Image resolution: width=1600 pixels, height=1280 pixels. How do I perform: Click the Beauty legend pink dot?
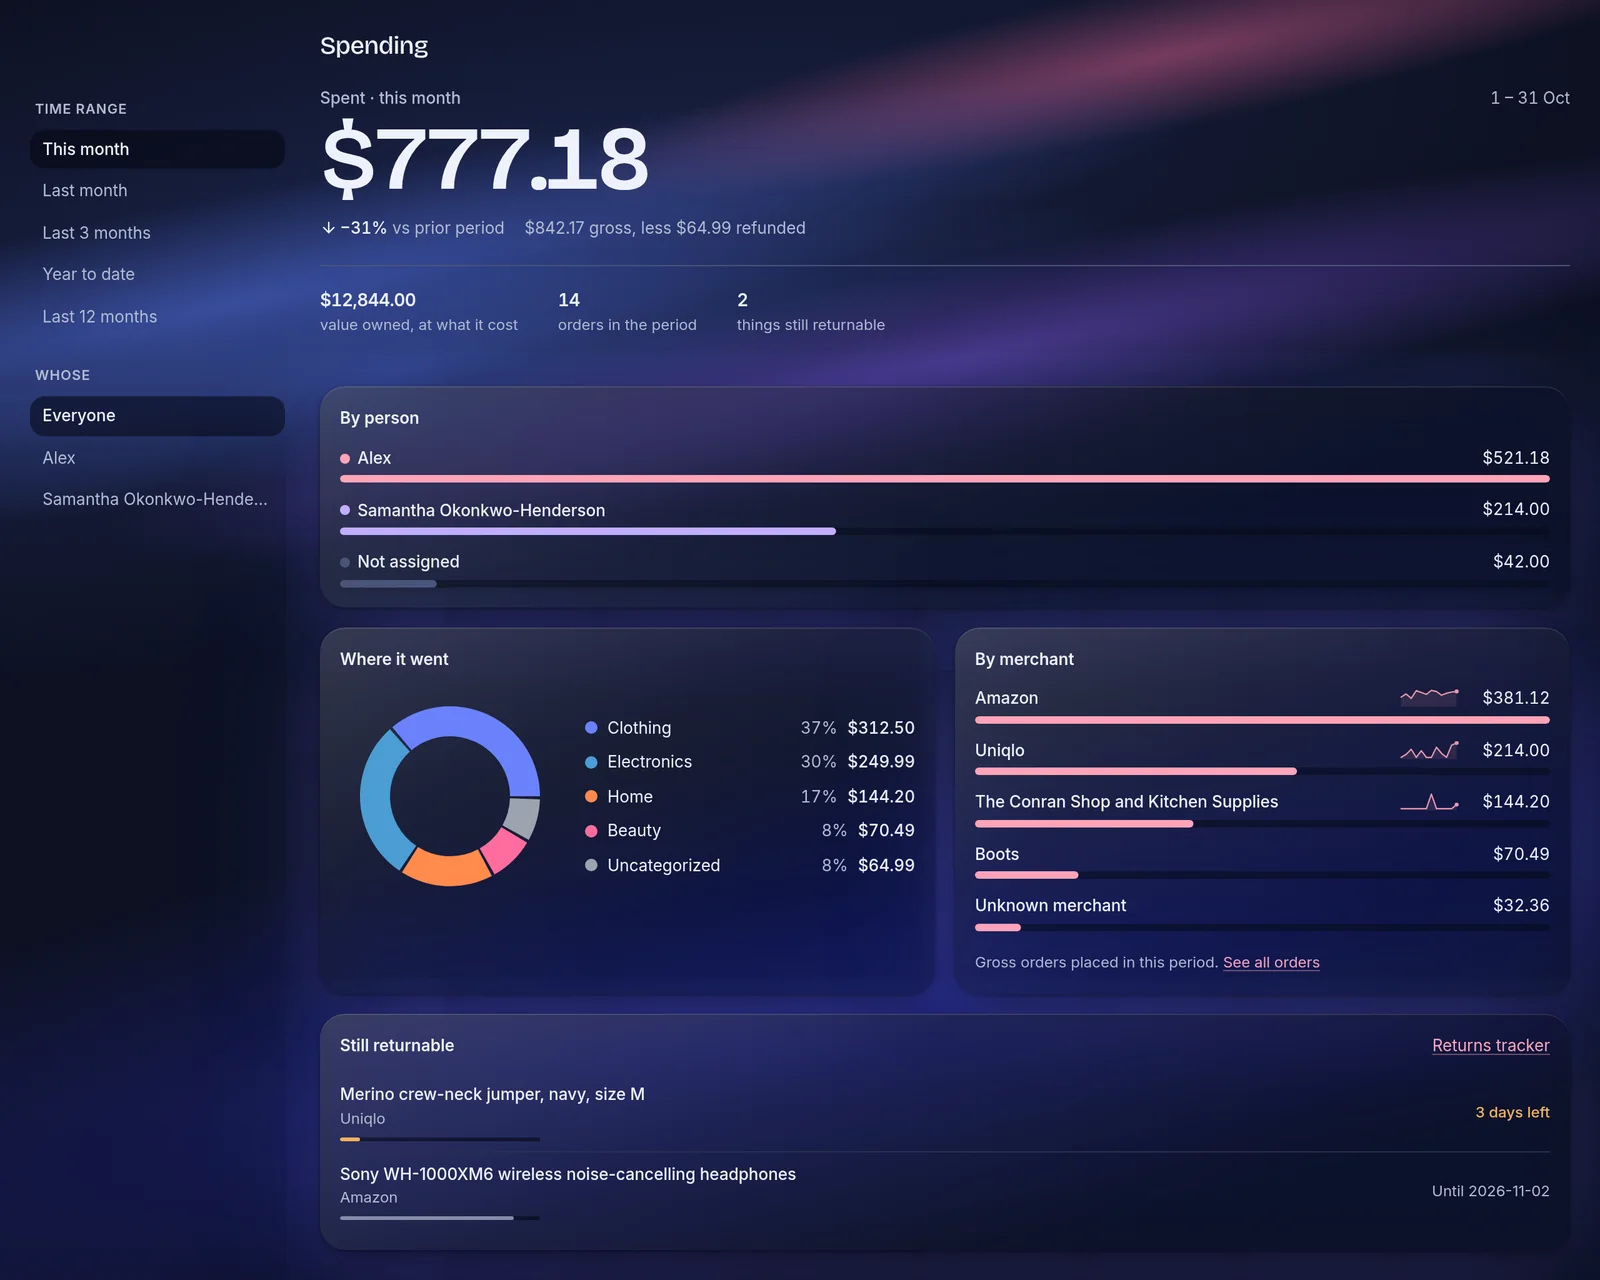[591, 830]
